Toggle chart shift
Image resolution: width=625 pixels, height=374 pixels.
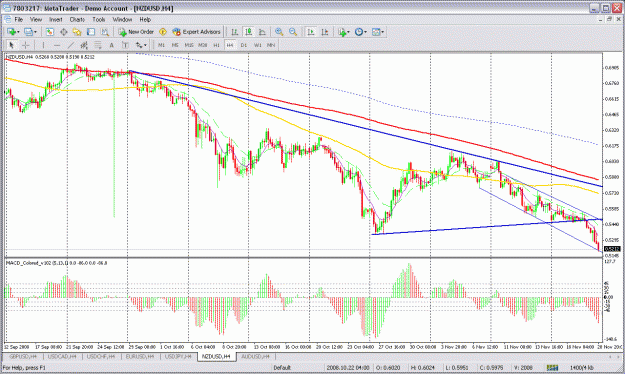tap(324, 32)
